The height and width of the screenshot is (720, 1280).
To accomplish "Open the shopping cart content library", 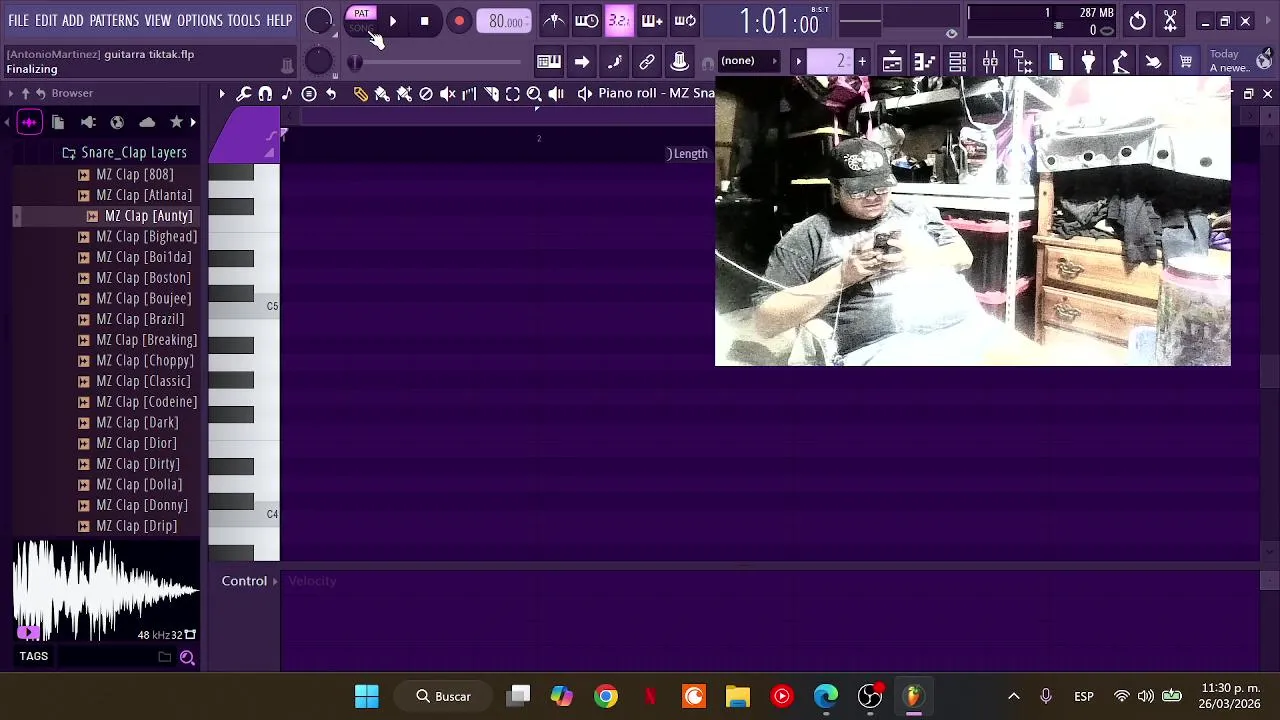I will pos(1186,62).
